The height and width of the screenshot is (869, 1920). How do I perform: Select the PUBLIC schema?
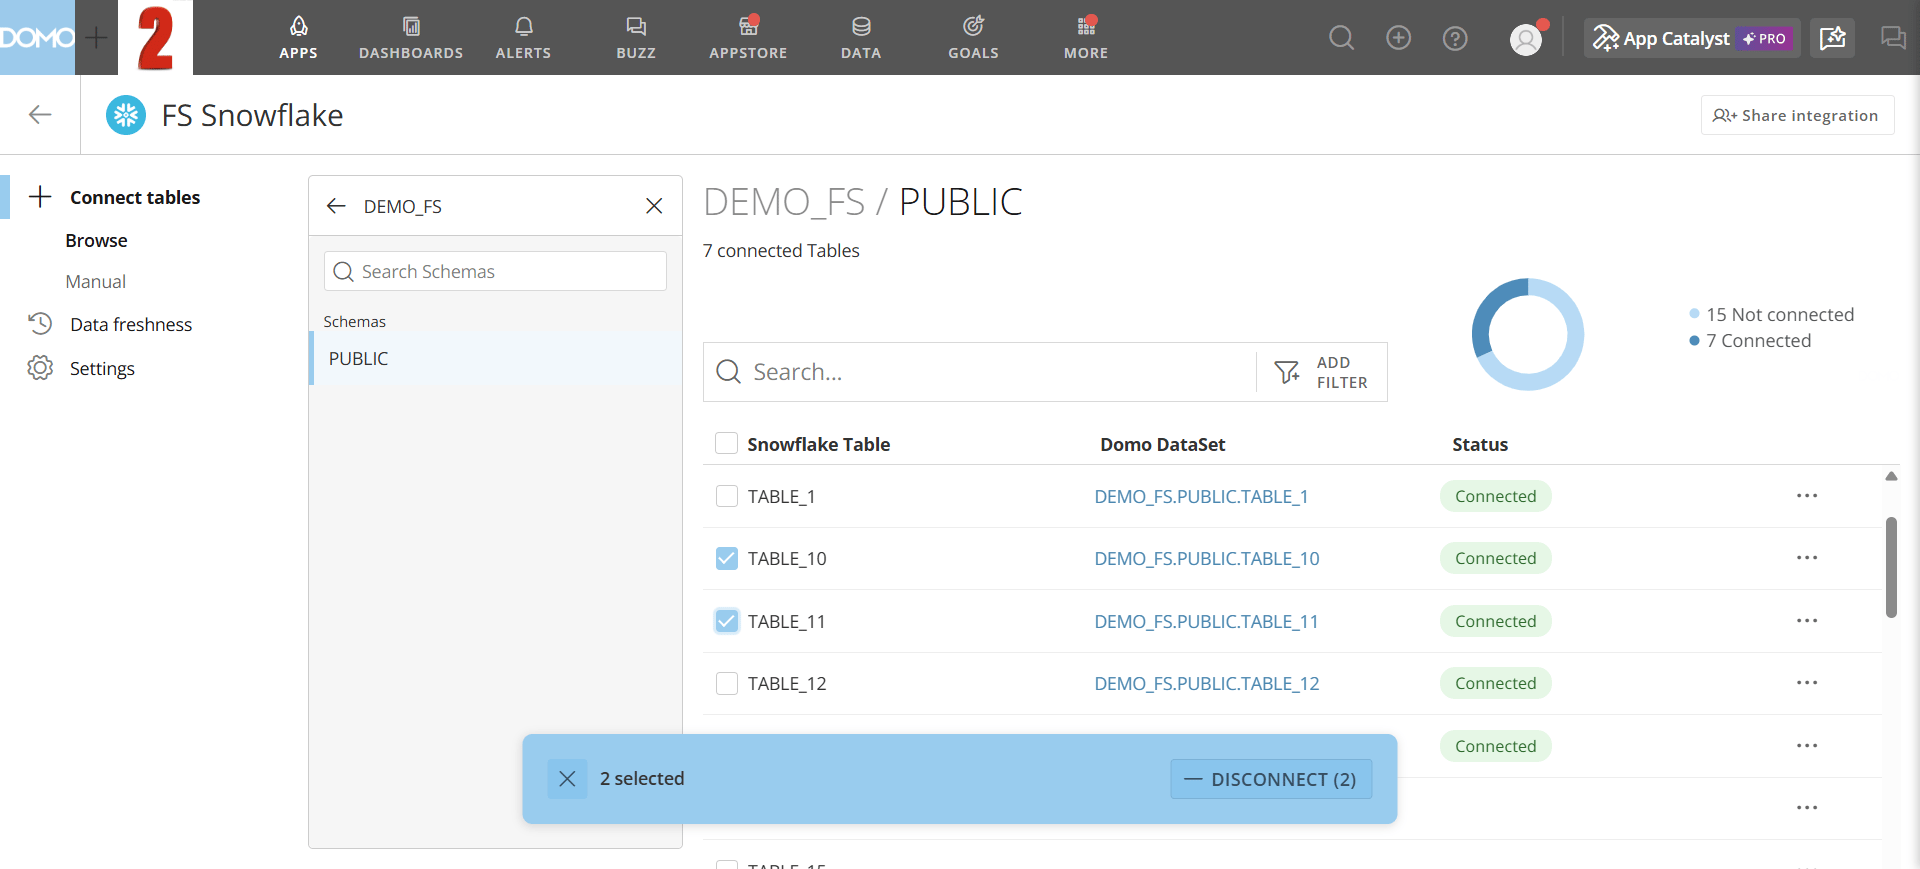496,358
